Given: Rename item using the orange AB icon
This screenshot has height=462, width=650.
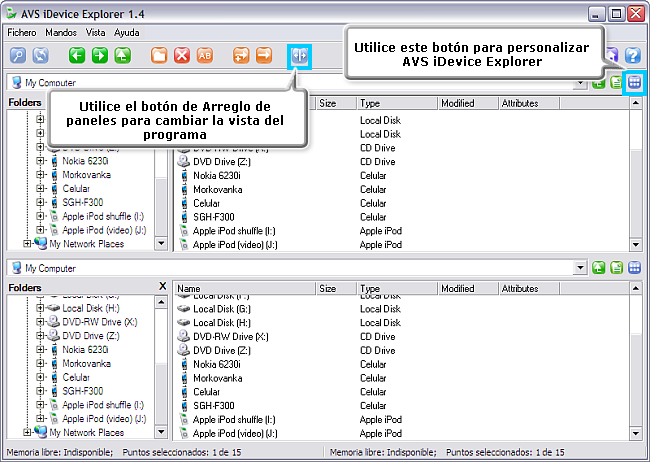Looking at the screenshot, I should click(x=205, y=55).
